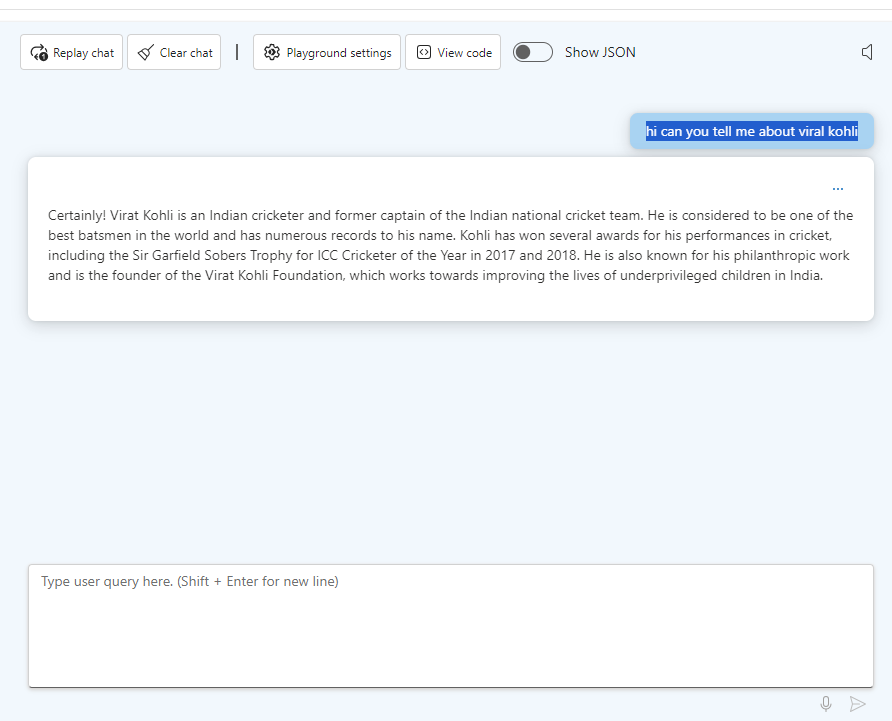Click the gear icon for Playground settings
892x721 pixels.
(272, 52)
